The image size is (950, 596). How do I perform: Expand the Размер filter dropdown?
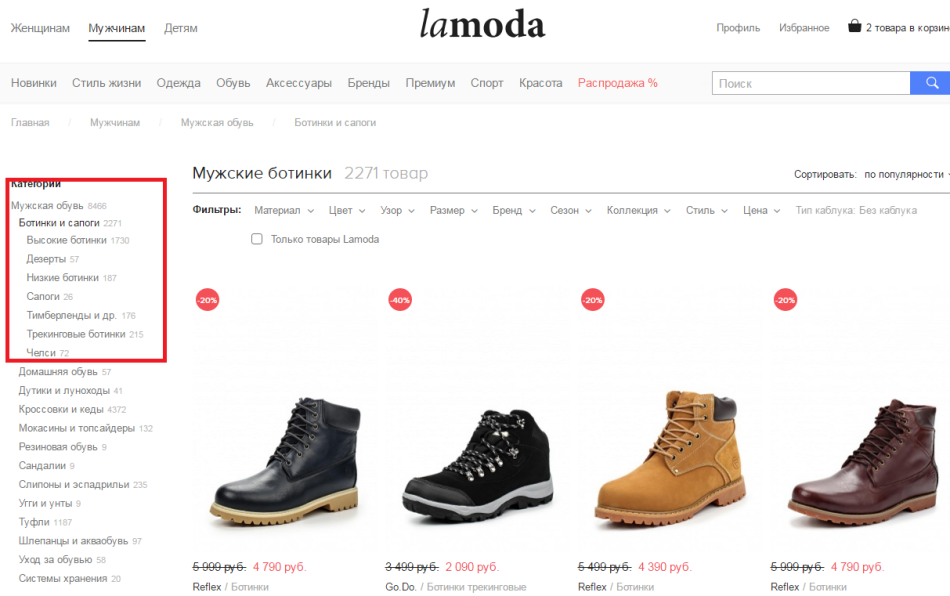pos(453,210)
